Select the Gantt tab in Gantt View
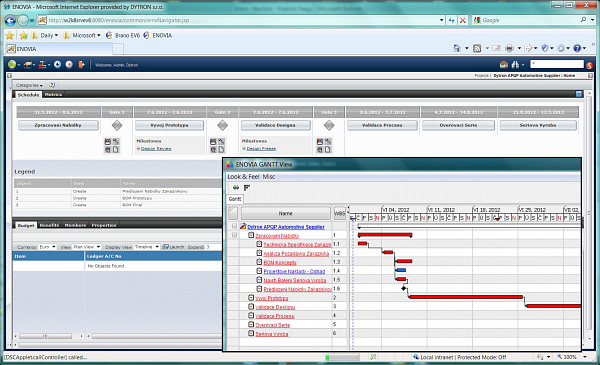Screen dimensions: 600x365 pos(235,199)
